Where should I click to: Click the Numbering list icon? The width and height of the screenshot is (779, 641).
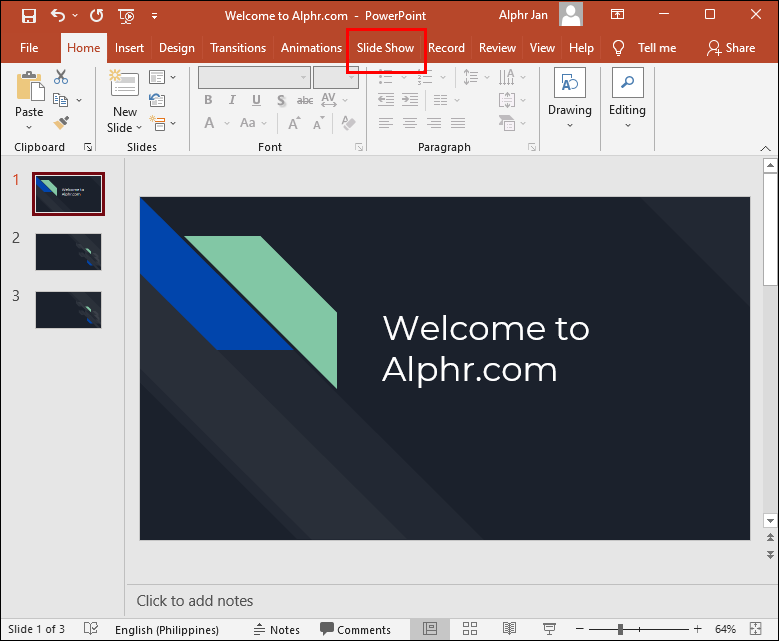(x=425, y=78)
